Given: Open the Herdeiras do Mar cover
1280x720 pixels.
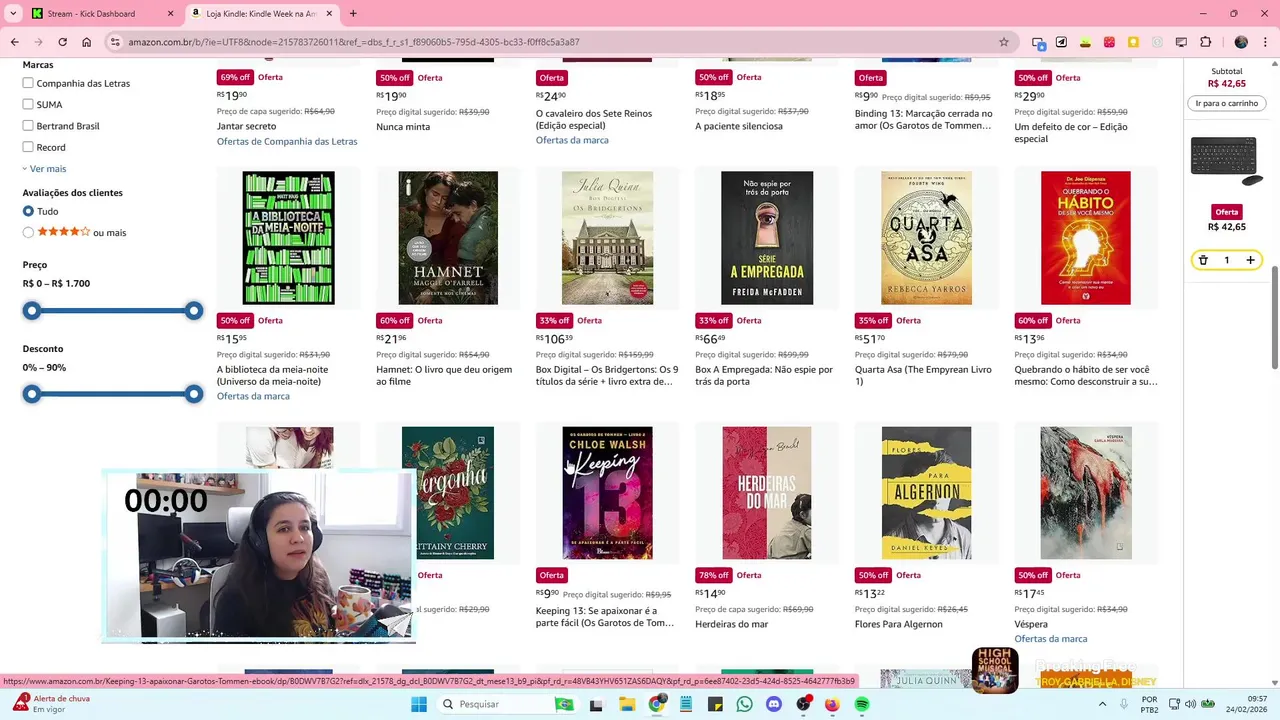Looking at the screenshot, I should (x=767, y=493).
